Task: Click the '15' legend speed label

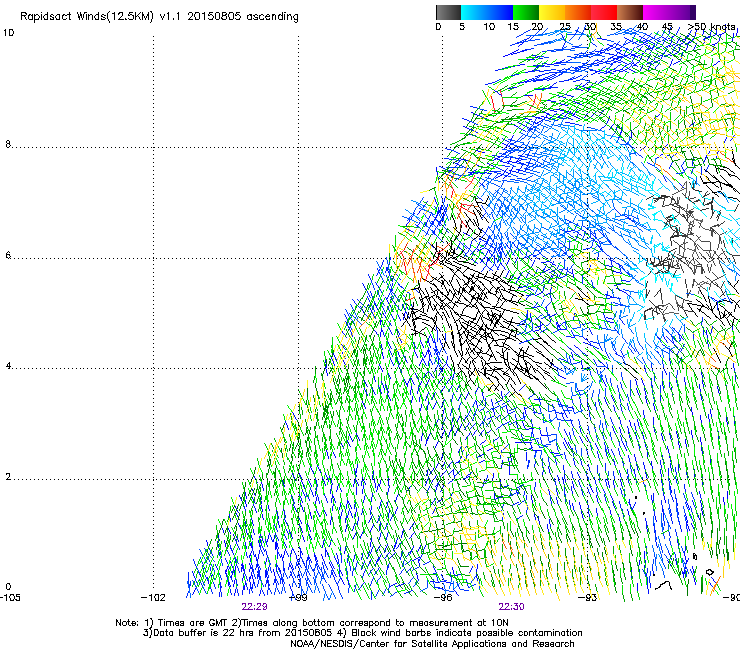Action: pyautogui.click(x=513, y=27)
